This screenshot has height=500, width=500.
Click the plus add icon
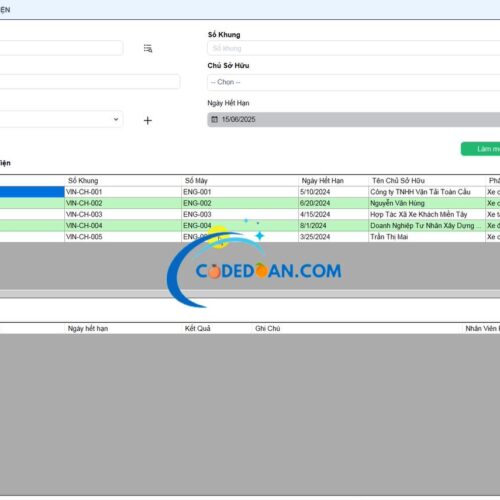[x=148, y=120]
